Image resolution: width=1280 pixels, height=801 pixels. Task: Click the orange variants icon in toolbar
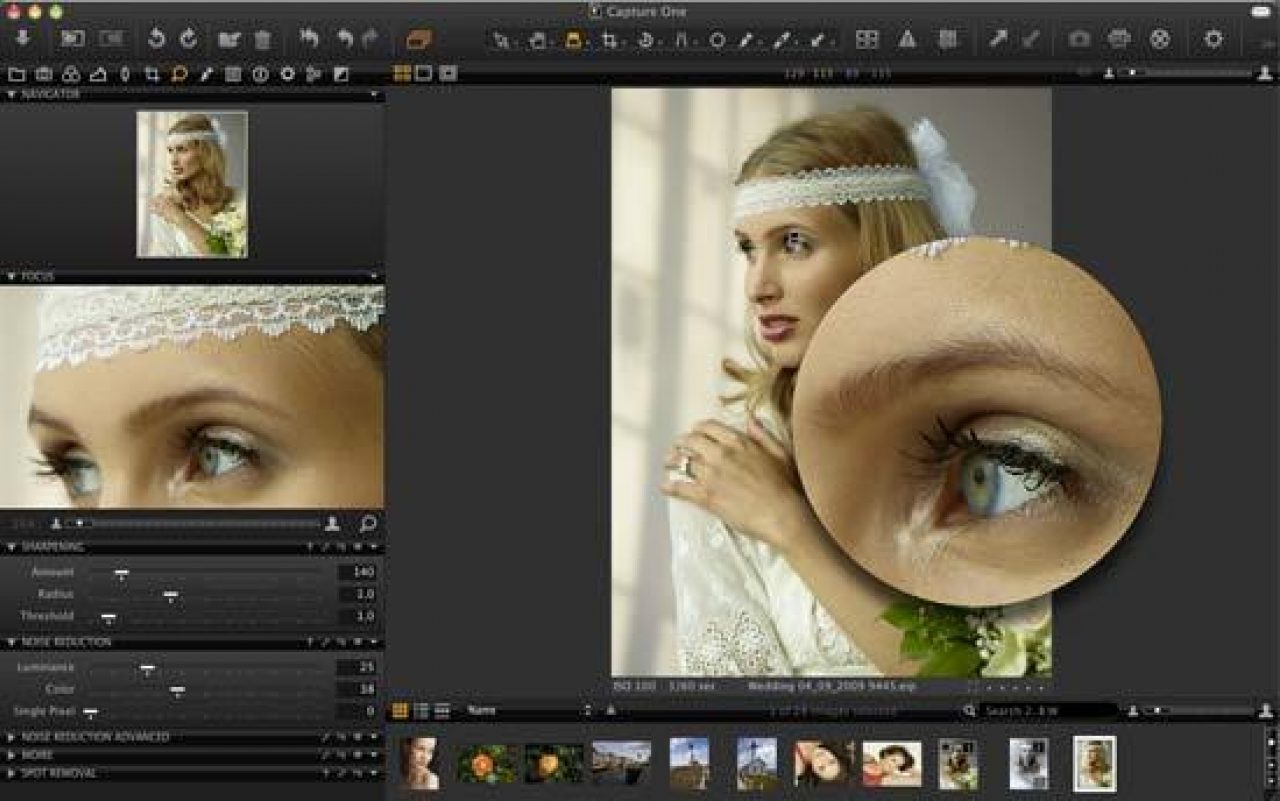tap(418, 40)
